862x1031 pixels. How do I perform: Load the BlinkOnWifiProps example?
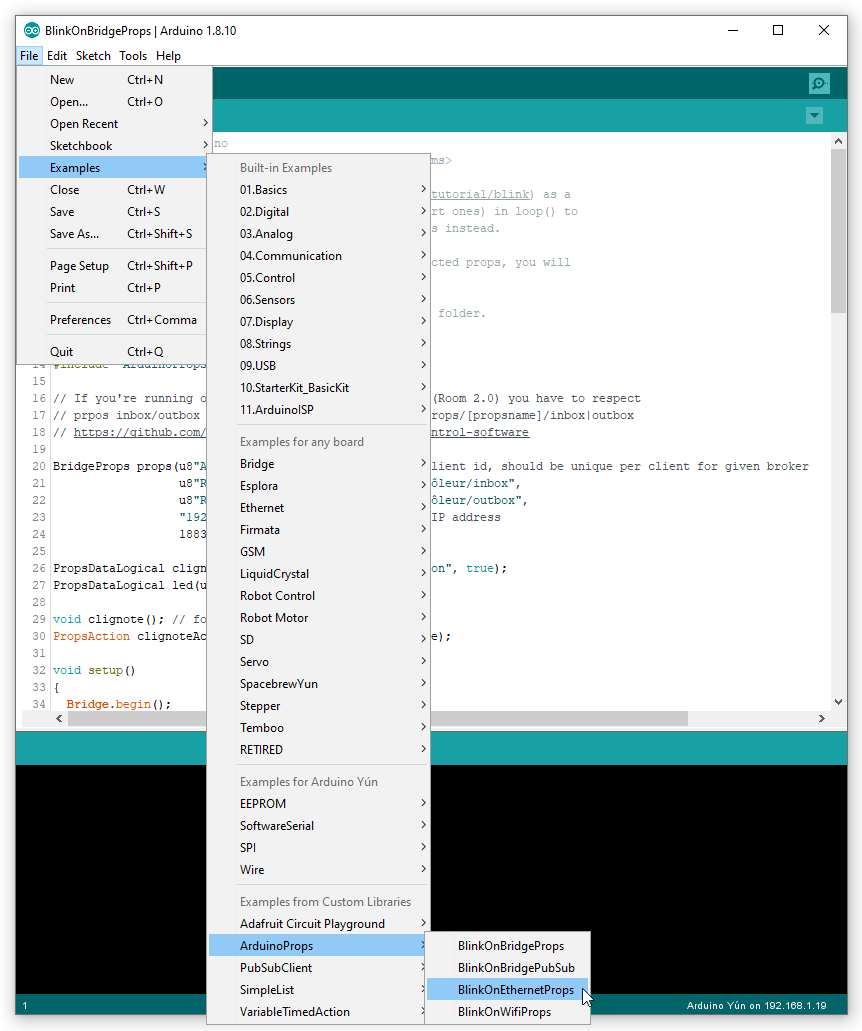tap(508, 1012)
